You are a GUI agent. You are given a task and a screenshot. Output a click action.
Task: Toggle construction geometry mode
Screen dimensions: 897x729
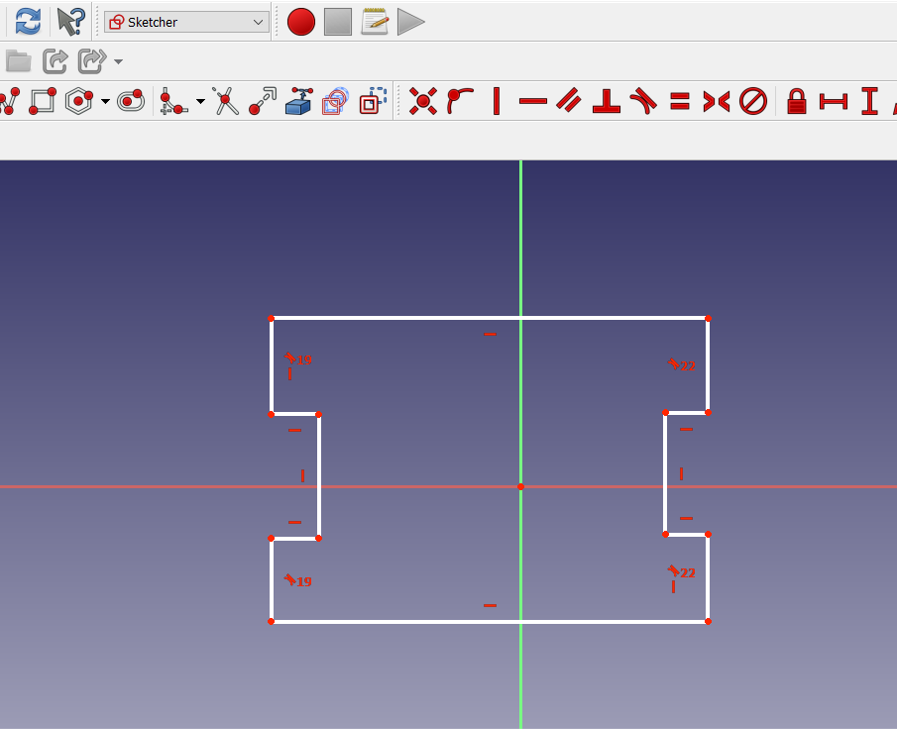(373, 101)
